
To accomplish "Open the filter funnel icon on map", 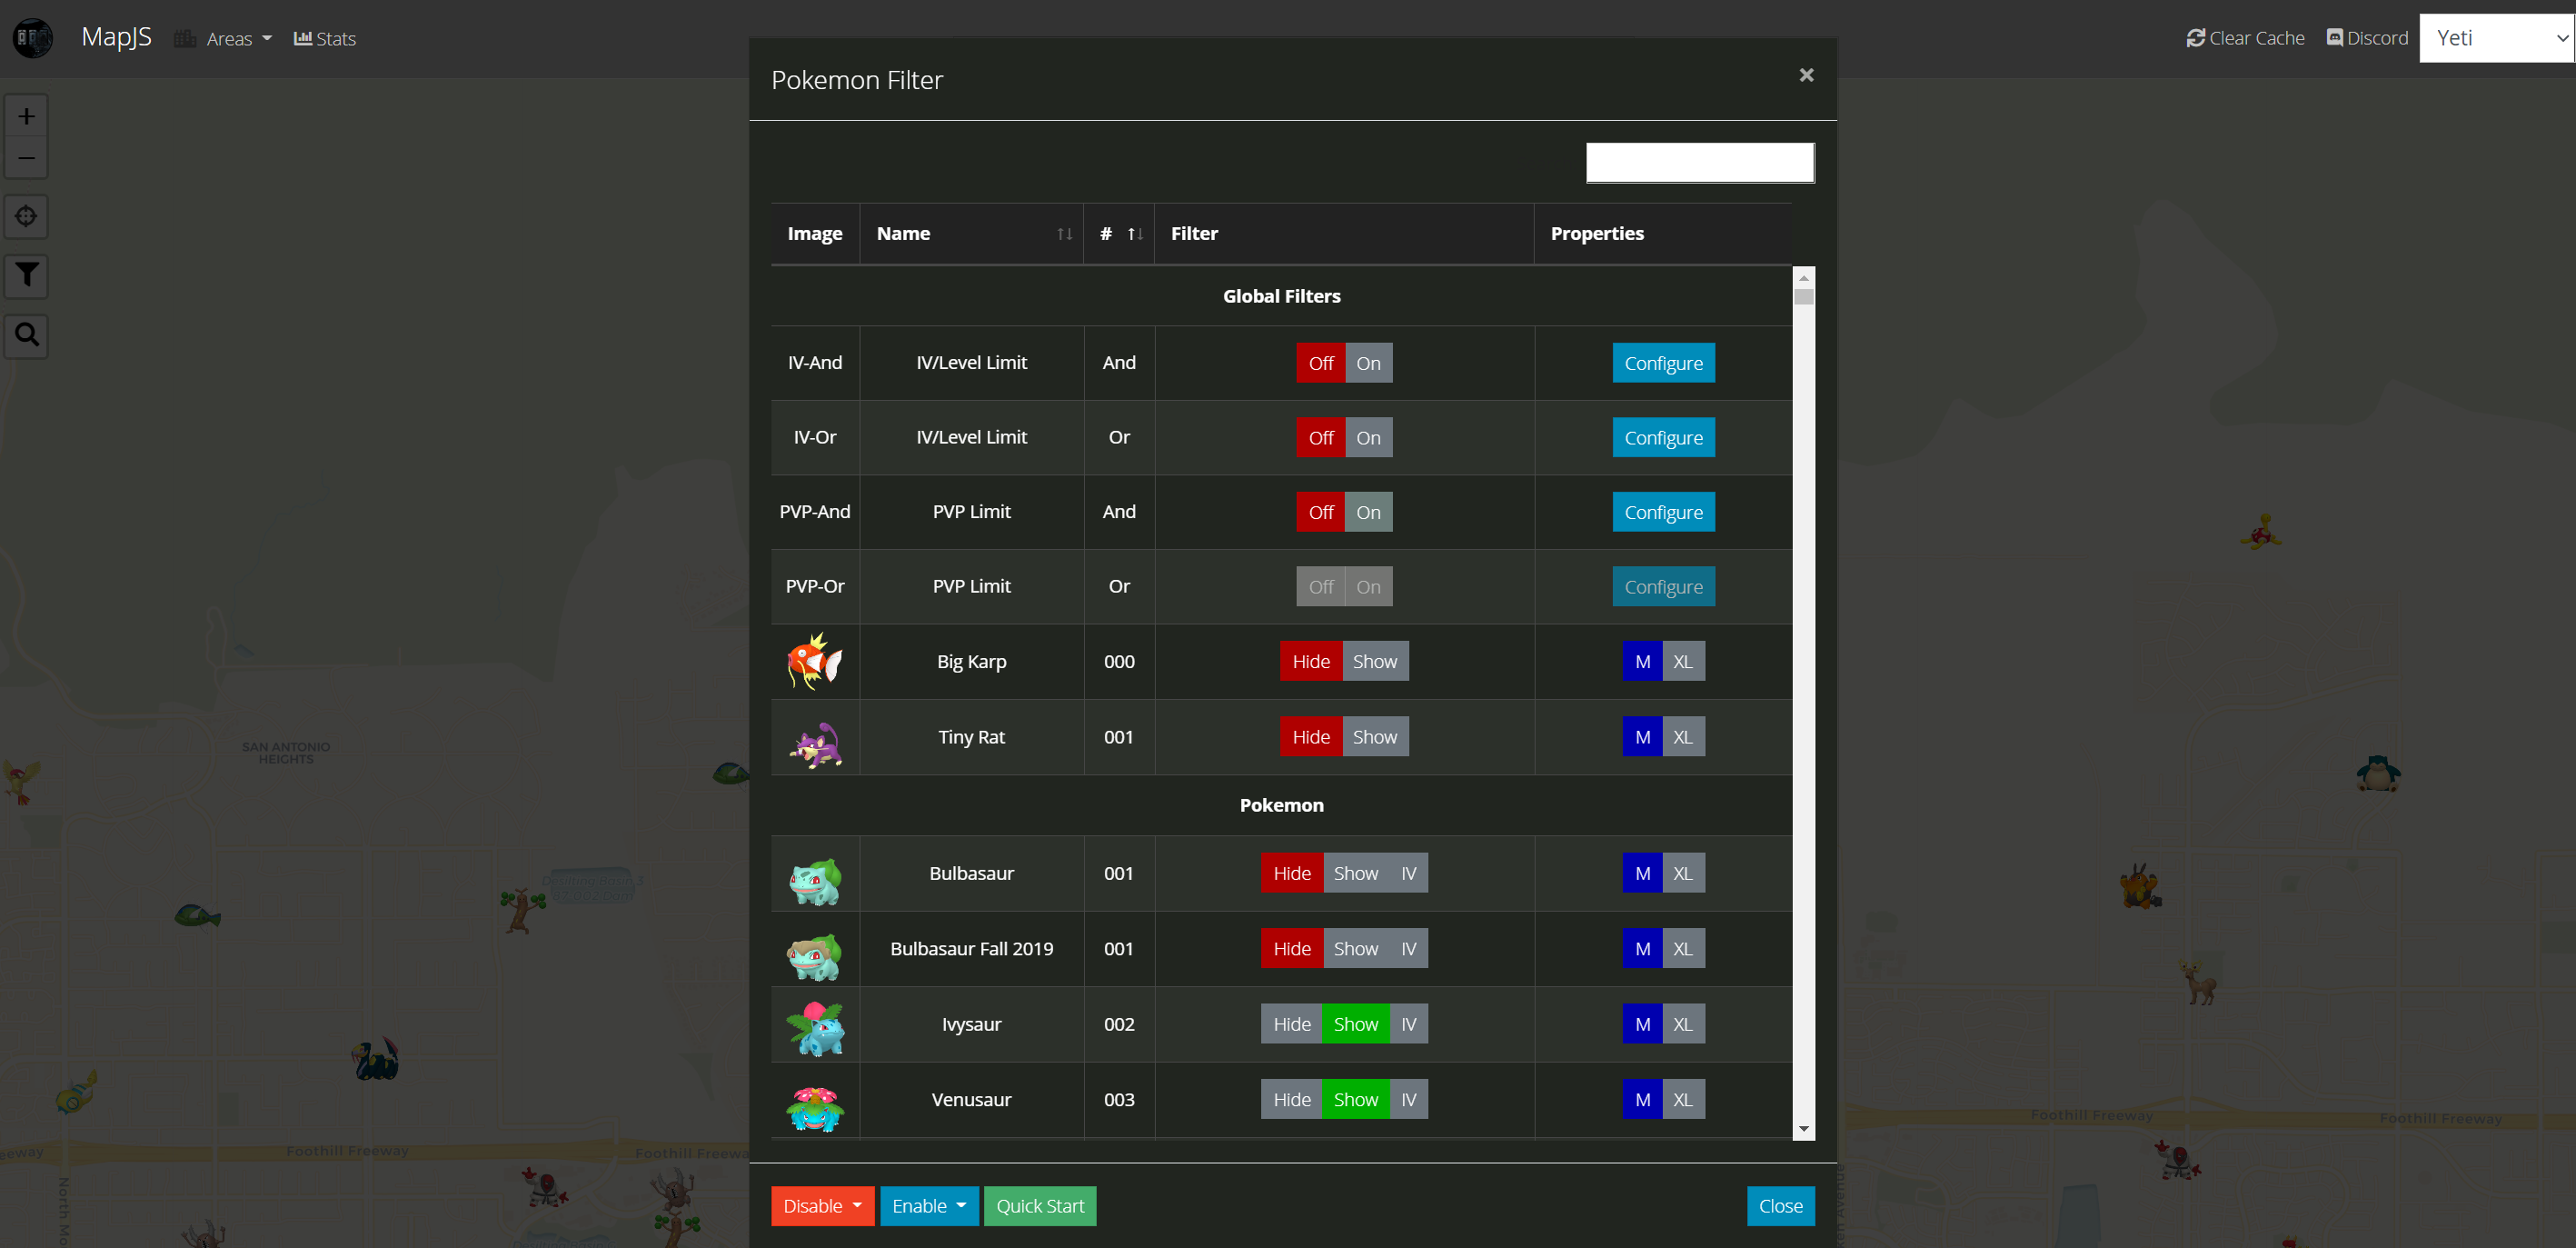I will (27, 275).
